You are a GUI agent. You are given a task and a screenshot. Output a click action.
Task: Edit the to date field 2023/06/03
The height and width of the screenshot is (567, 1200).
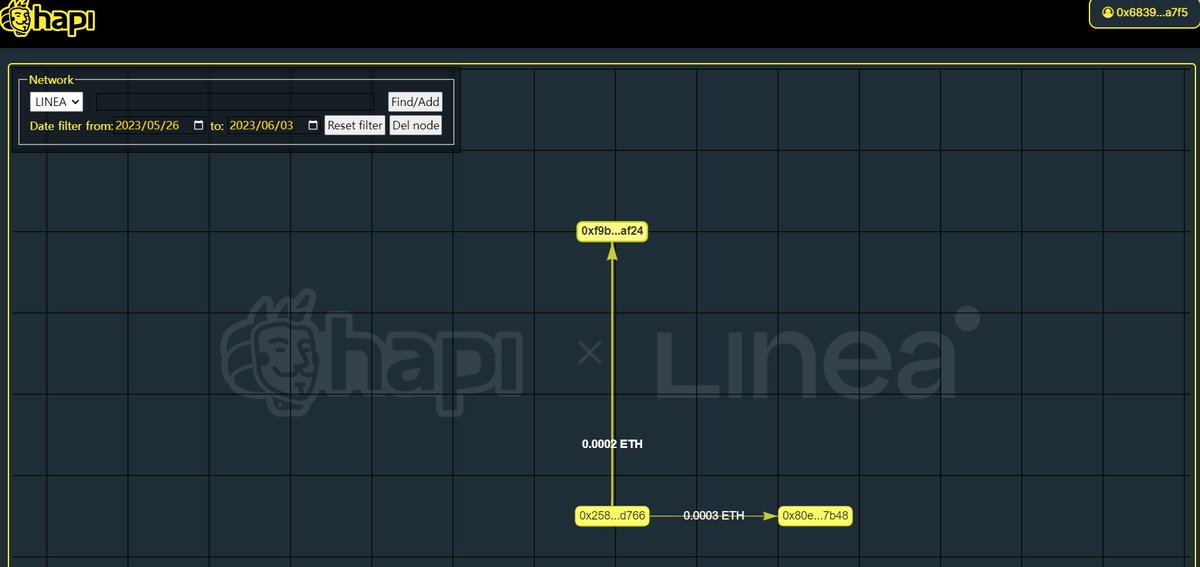pyautogui.click(x=275, y=126)
